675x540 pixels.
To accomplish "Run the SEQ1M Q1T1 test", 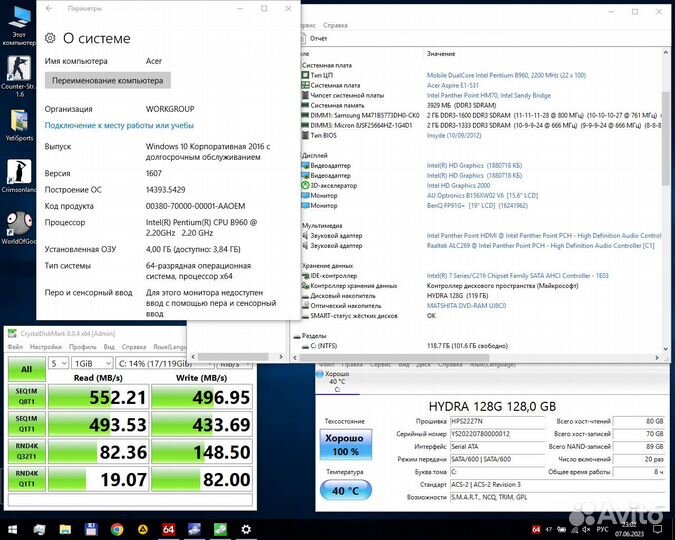I will [x=27, y=424].
